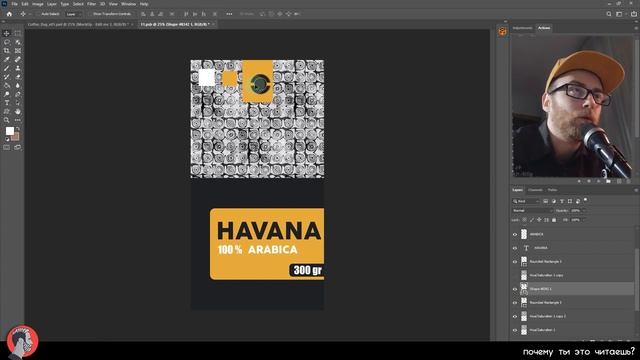Switch to the Paths tab

(552, 190)
